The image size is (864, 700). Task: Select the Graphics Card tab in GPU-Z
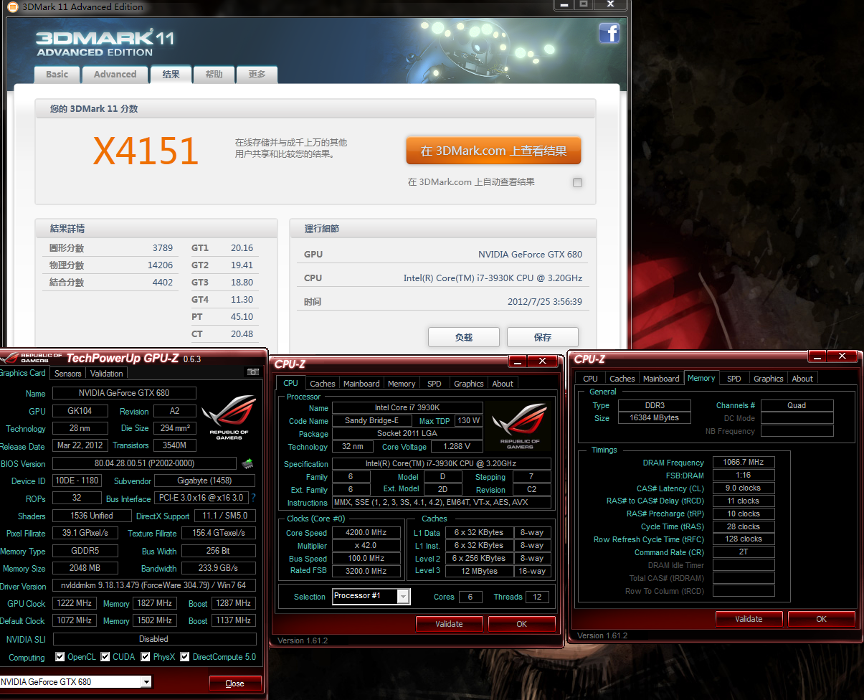[x=23, y=373]
